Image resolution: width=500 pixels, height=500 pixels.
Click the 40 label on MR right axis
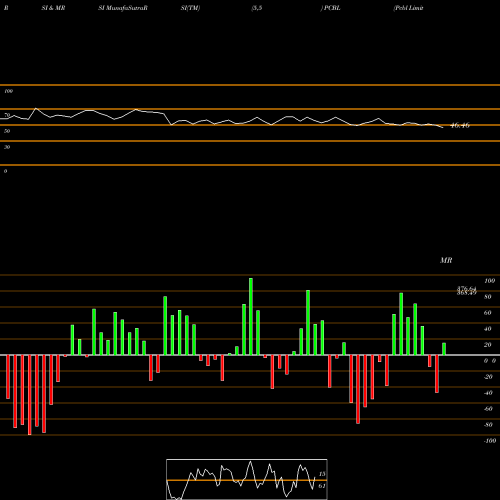pyautogui.click(x=488, y=329)
